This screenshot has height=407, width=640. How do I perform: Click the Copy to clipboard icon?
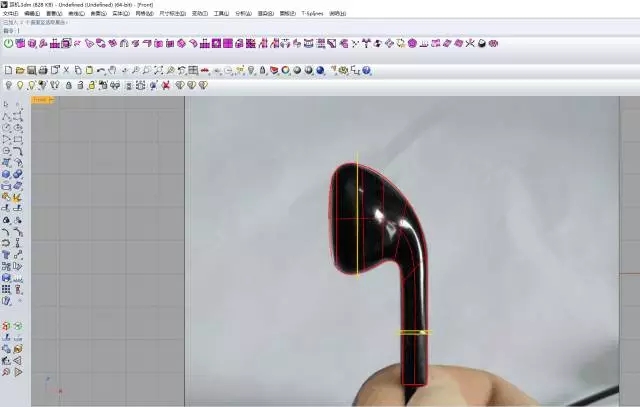coord(78,71)
